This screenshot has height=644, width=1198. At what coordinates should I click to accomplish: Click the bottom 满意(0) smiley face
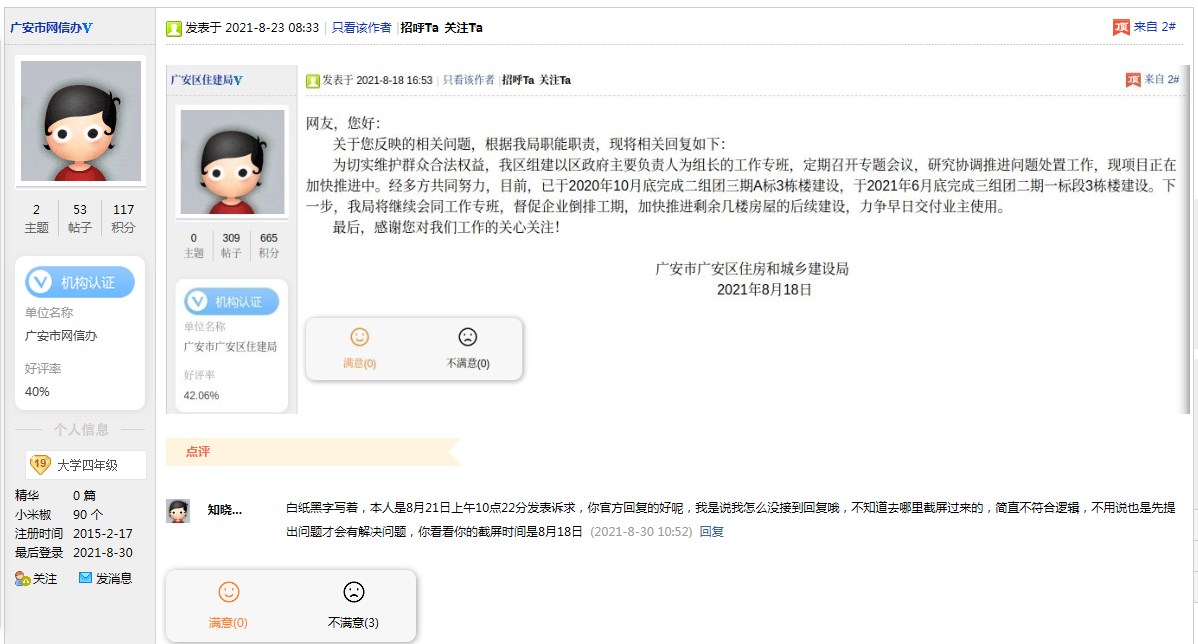click(228, 592)
